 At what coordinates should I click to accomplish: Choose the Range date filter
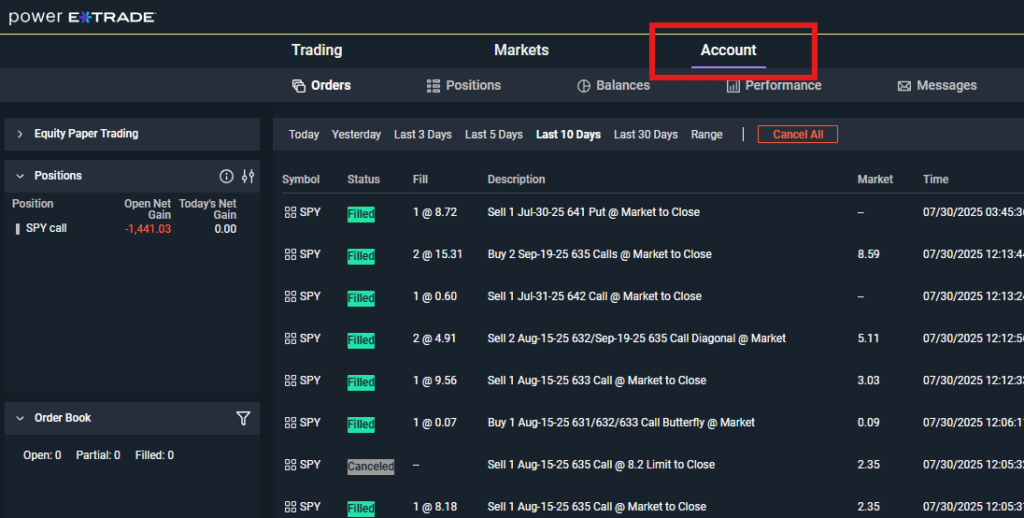[706, 135]
